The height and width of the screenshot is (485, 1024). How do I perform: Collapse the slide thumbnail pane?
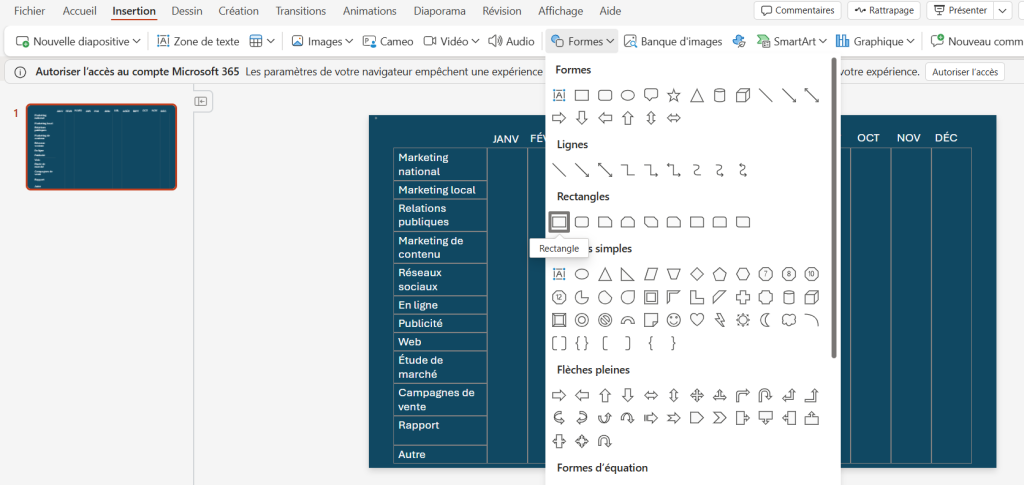coord(202,101)
